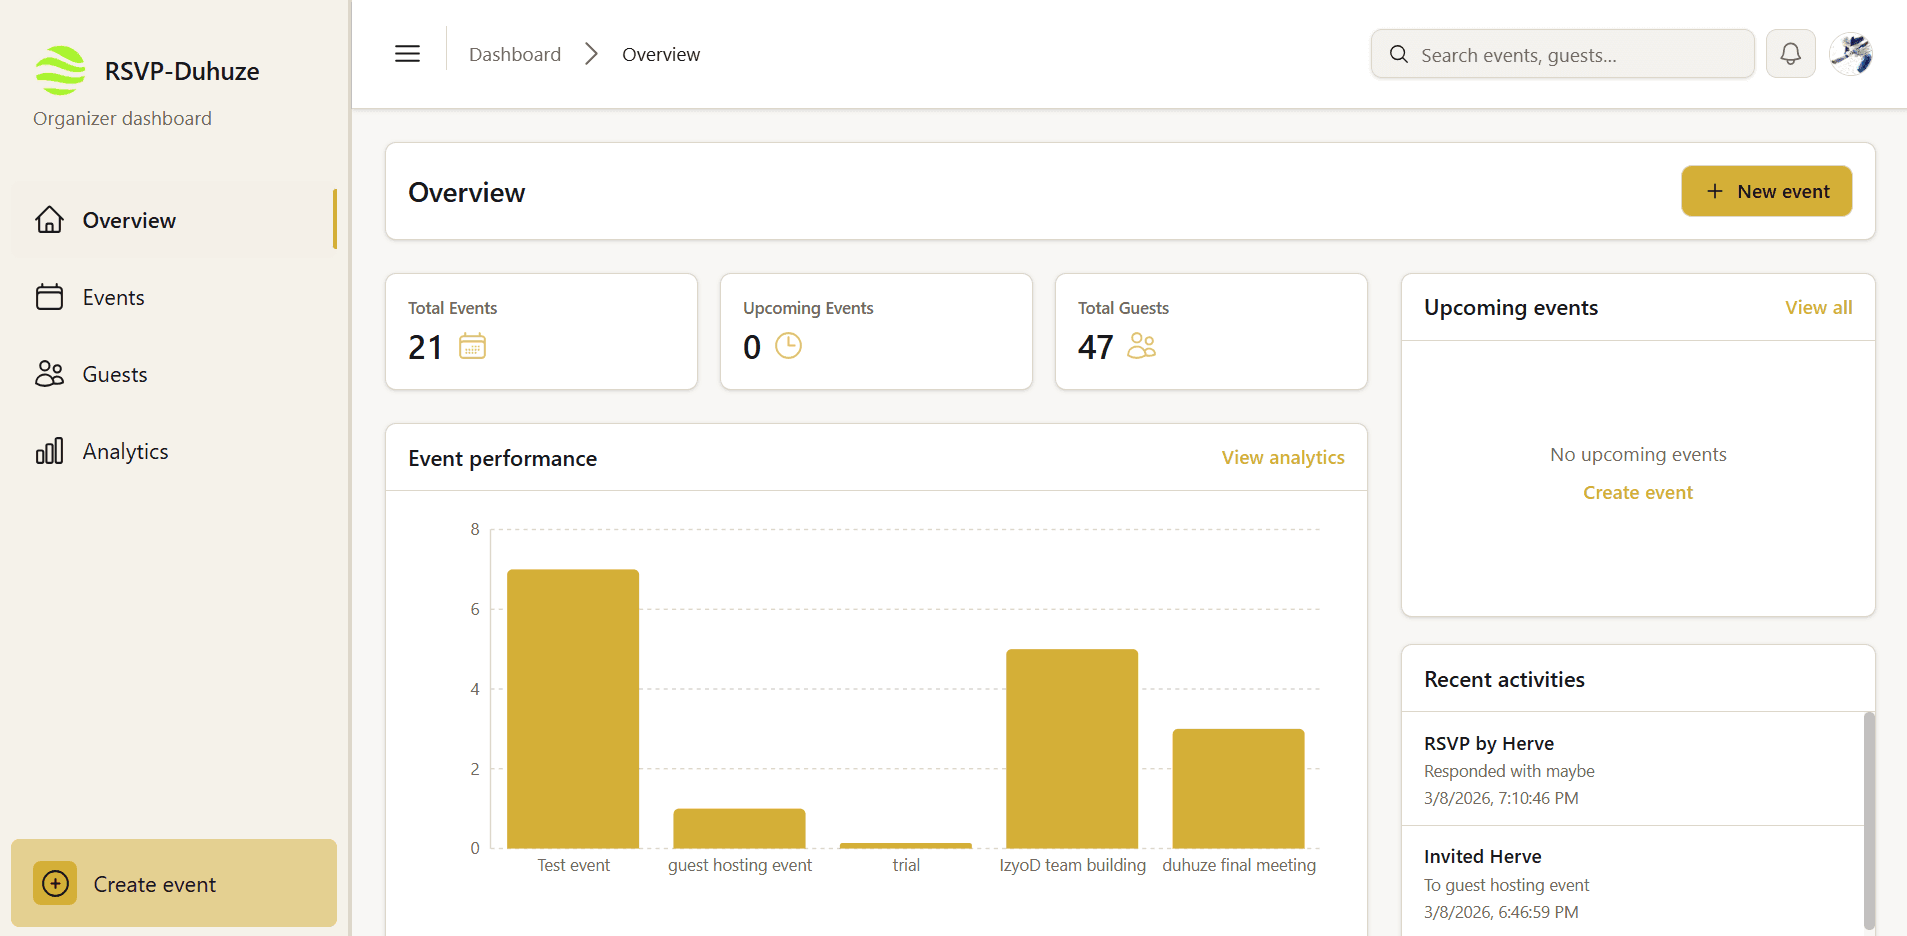Click the RSVP-Duhuze logo
The height and width of the screenshot is (936, 1907).
60,70
